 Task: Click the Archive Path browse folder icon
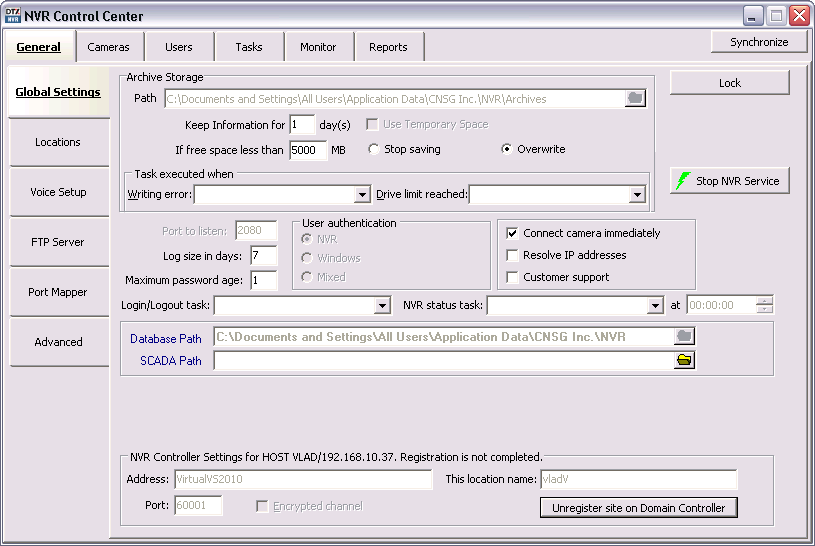pyautogui.click(x=635, y=98)
